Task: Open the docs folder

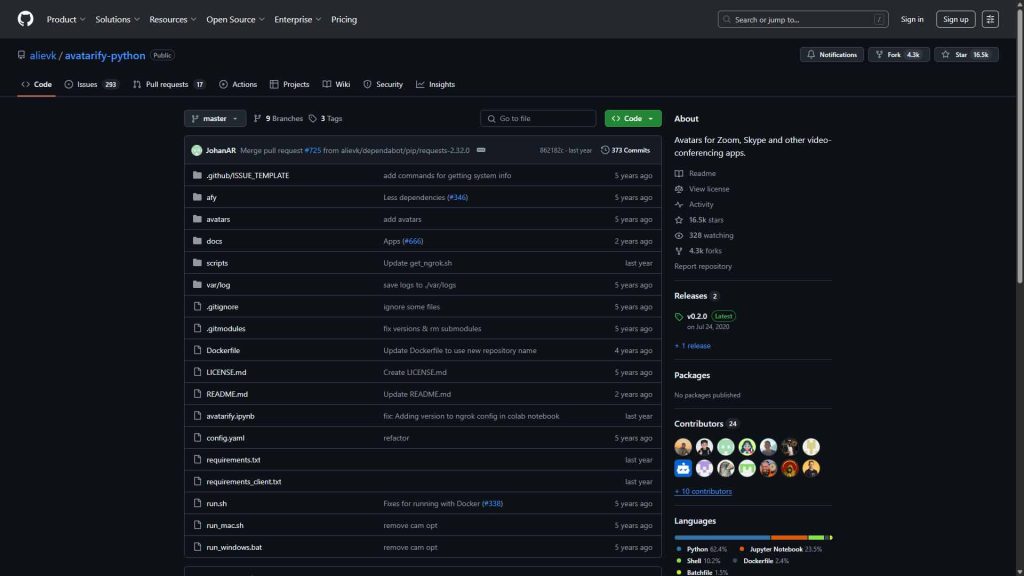Action: [214, 241]
